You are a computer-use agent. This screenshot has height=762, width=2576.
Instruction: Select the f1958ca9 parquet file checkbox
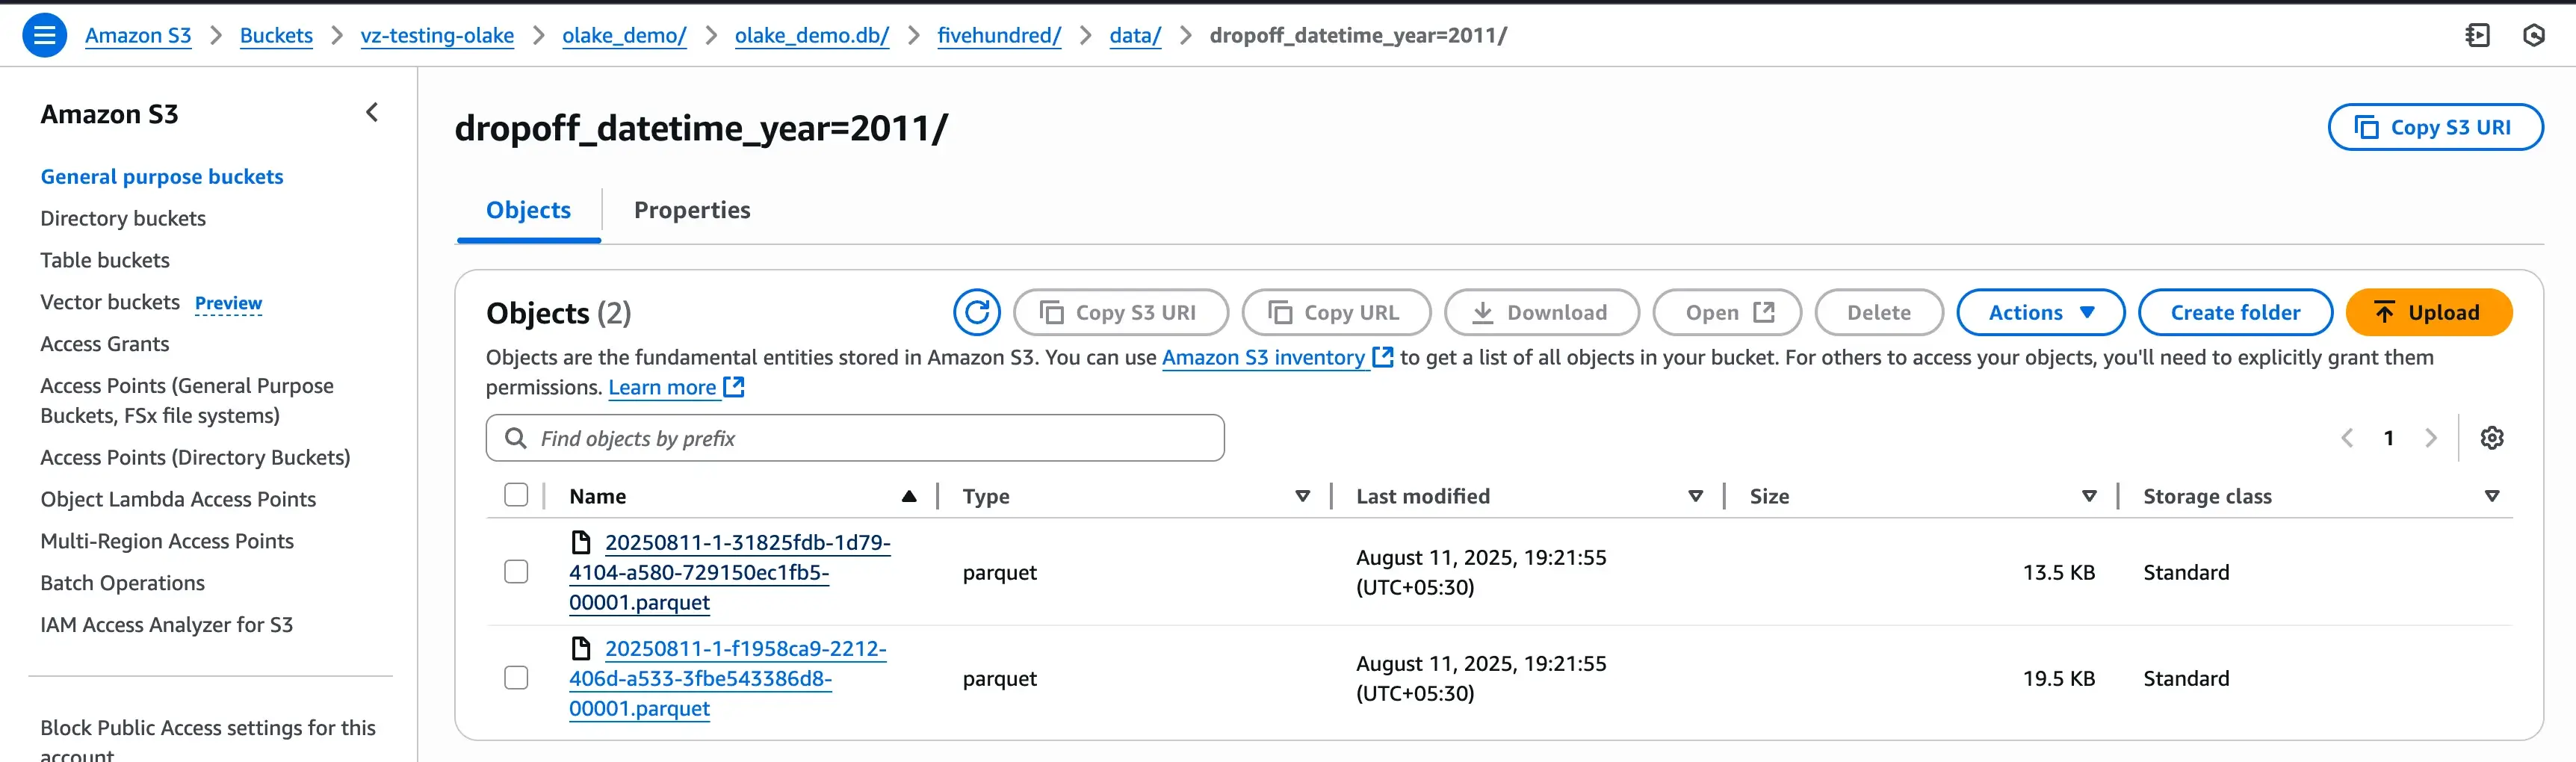pos(516,678)
